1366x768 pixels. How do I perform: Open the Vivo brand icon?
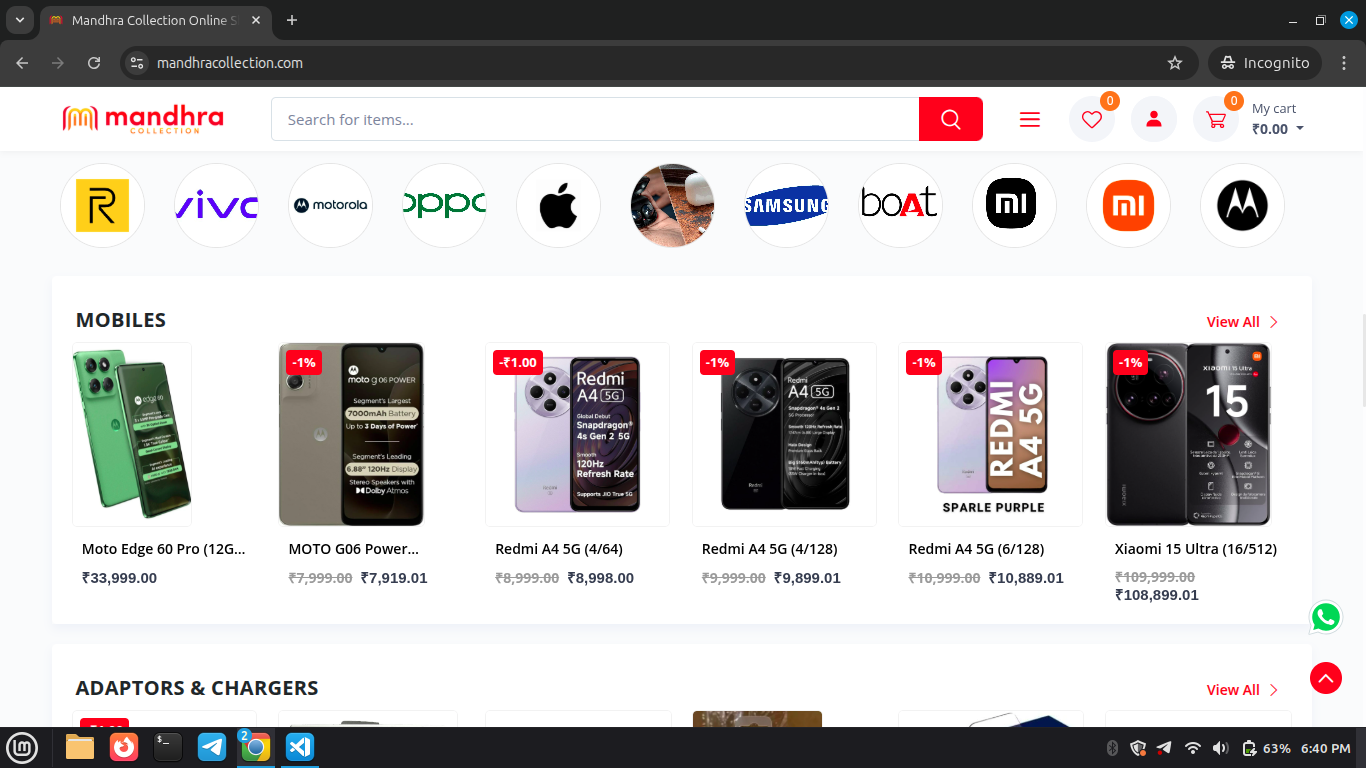tap(216, 205)
